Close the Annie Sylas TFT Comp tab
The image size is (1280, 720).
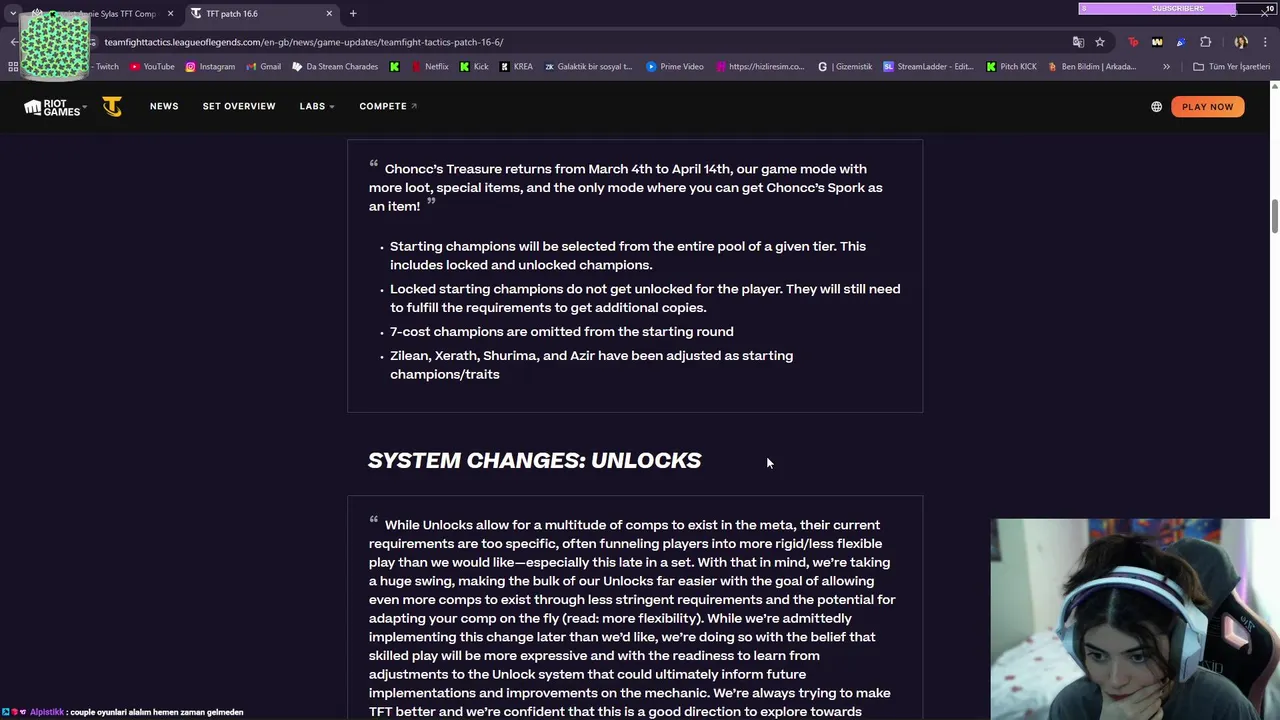170,14
